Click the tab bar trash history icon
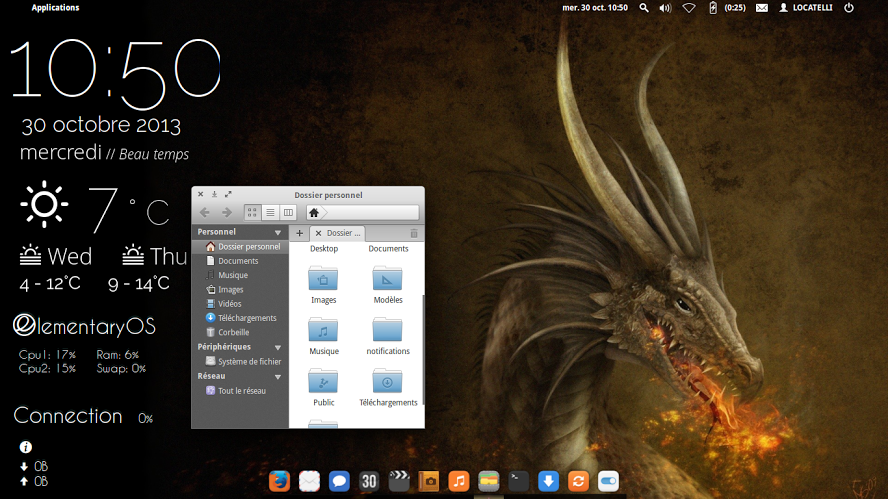Viewport: 888px width, 499px height. (x=414, y=233)
